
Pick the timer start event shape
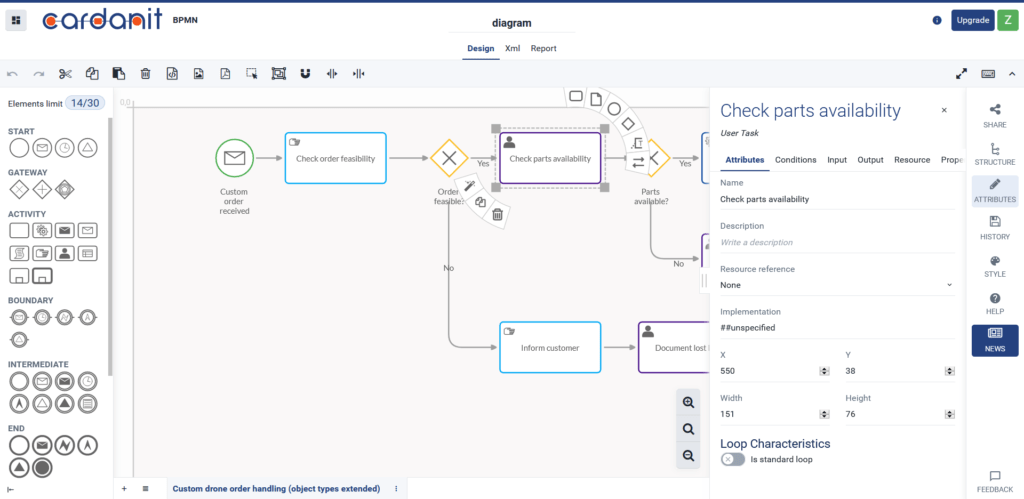(65, 148)
